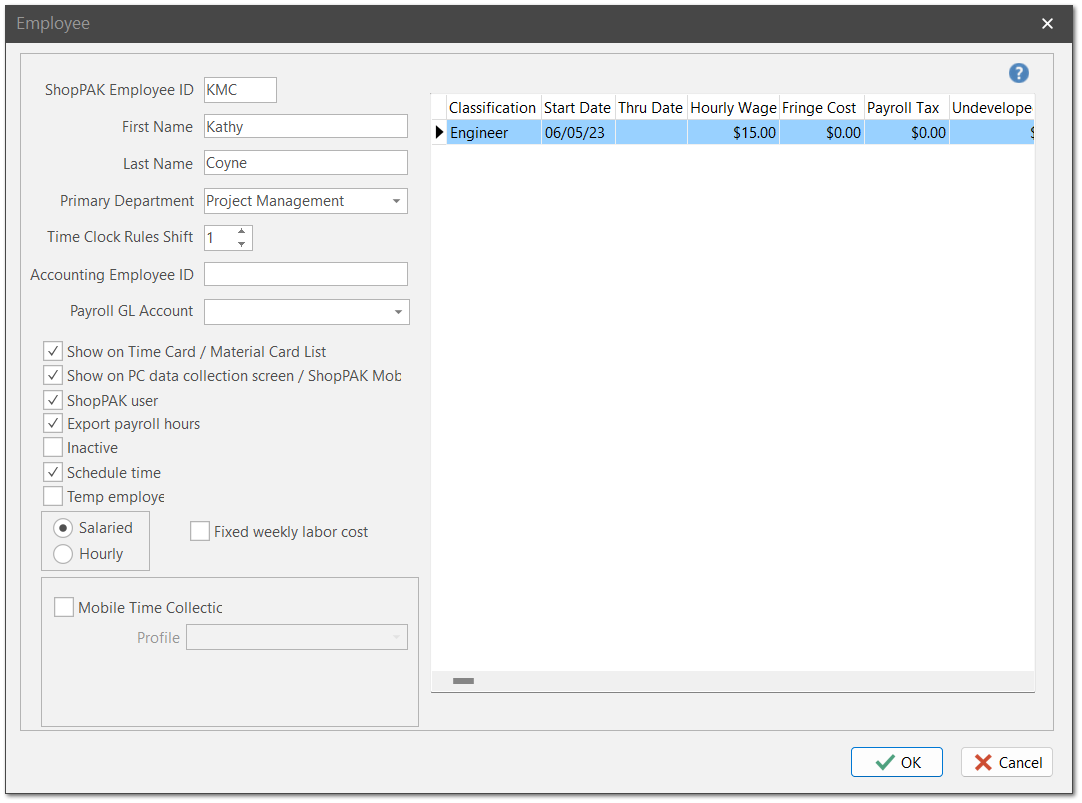Click the blue help question mark icon
The width and height of the screenshot is (1082, 803).
(x=1018, y=73)
